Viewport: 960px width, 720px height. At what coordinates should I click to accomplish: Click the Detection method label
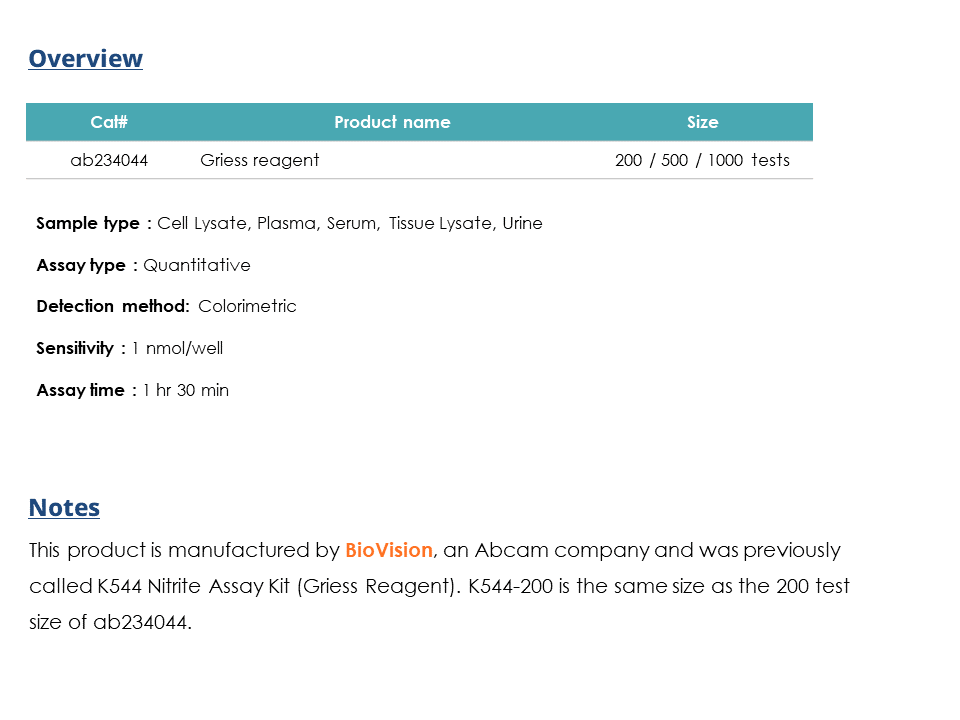pos(112,306)
